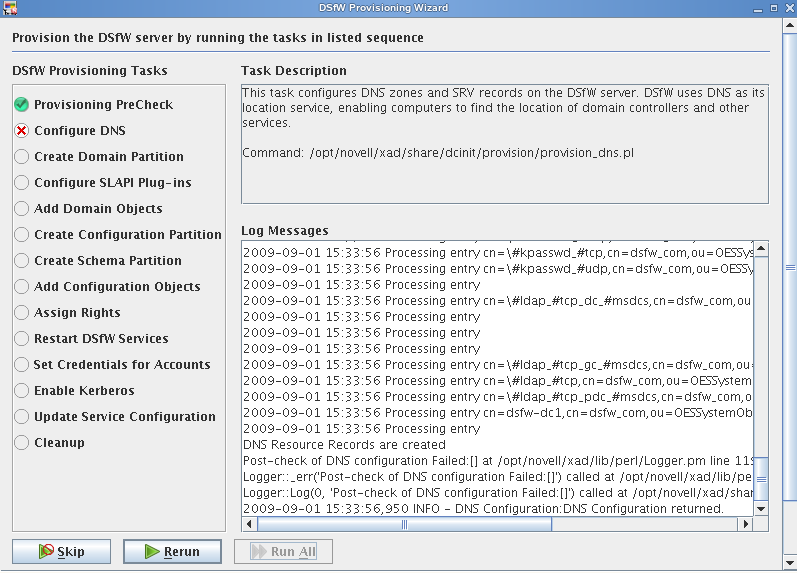Select the Cleanup task label
The height and width of the screenshot is (574, 797).
coord(59,442)
